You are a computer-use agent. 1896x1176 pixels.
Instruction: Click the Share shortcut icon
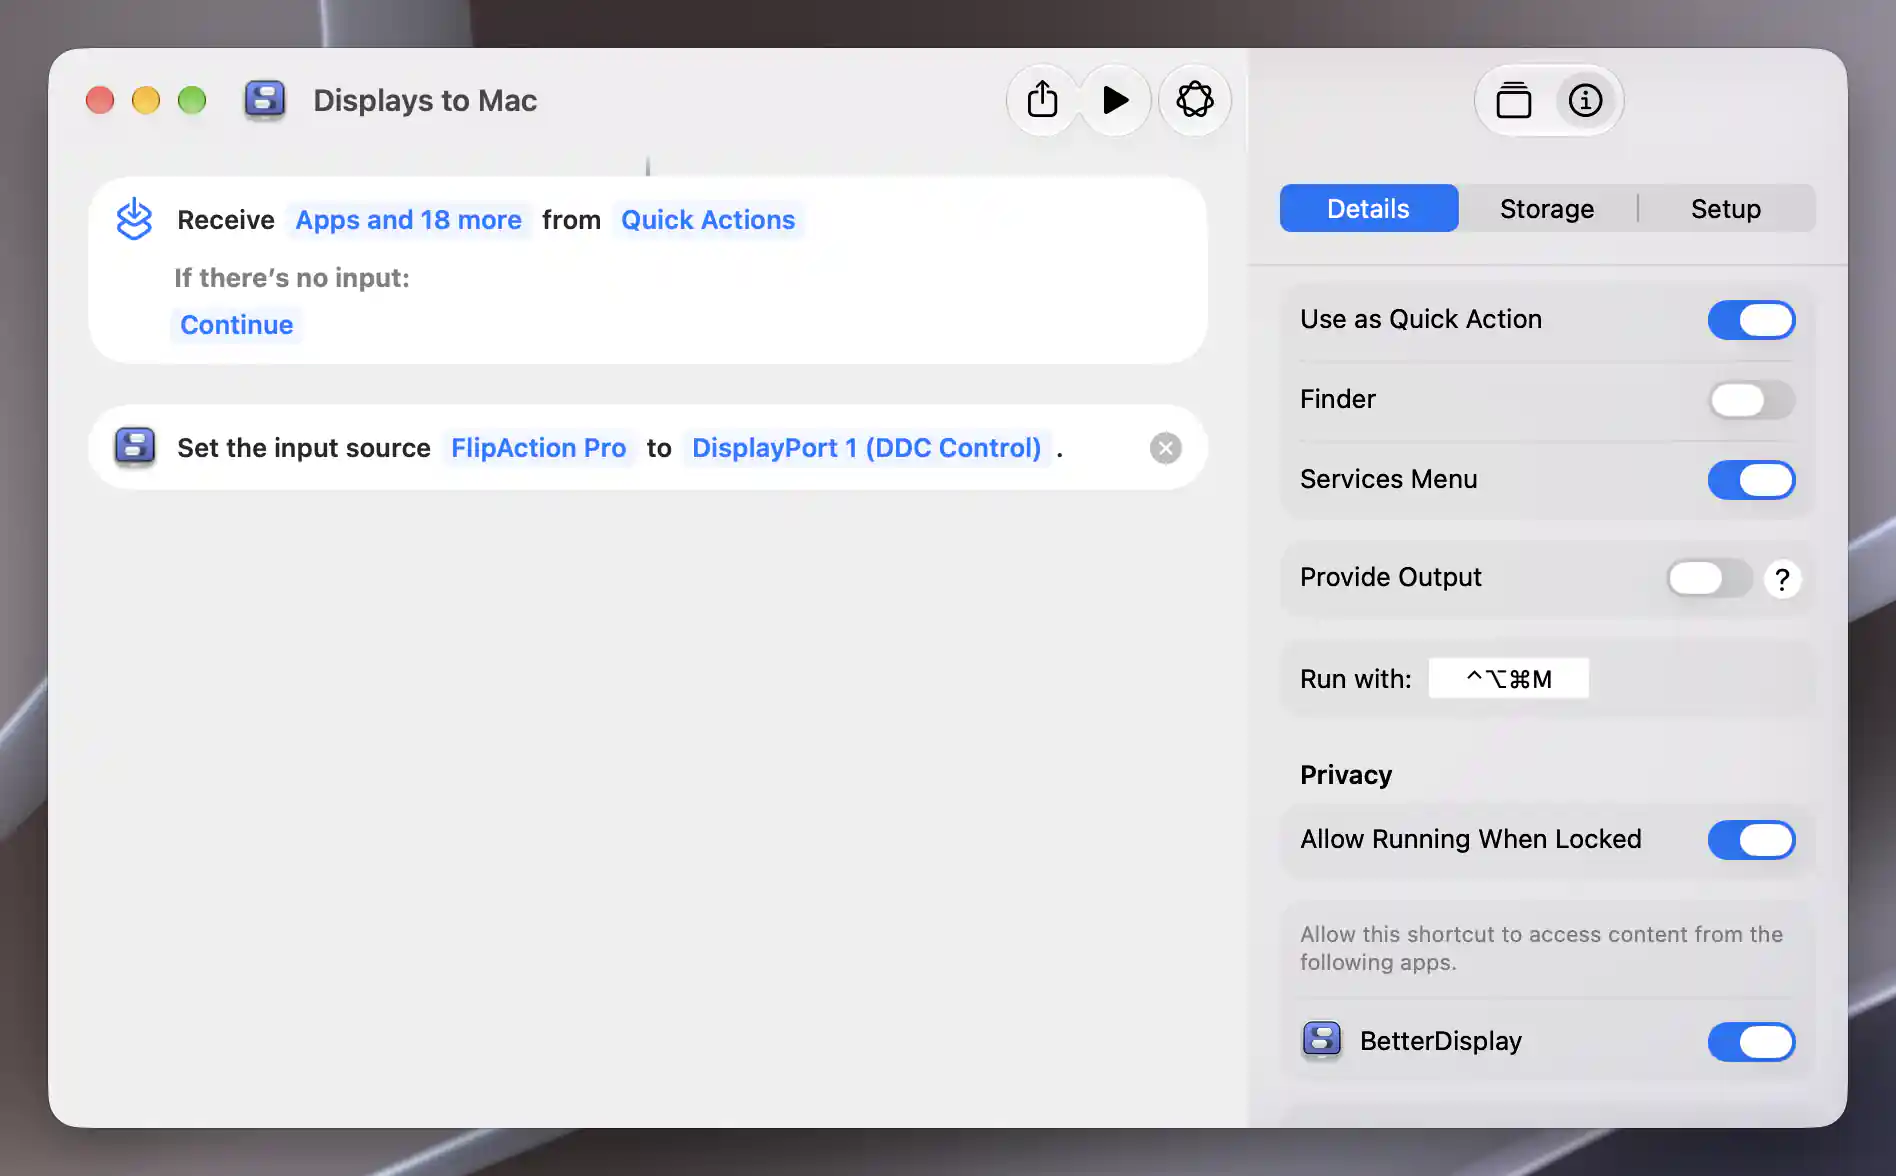point(1042,100)
